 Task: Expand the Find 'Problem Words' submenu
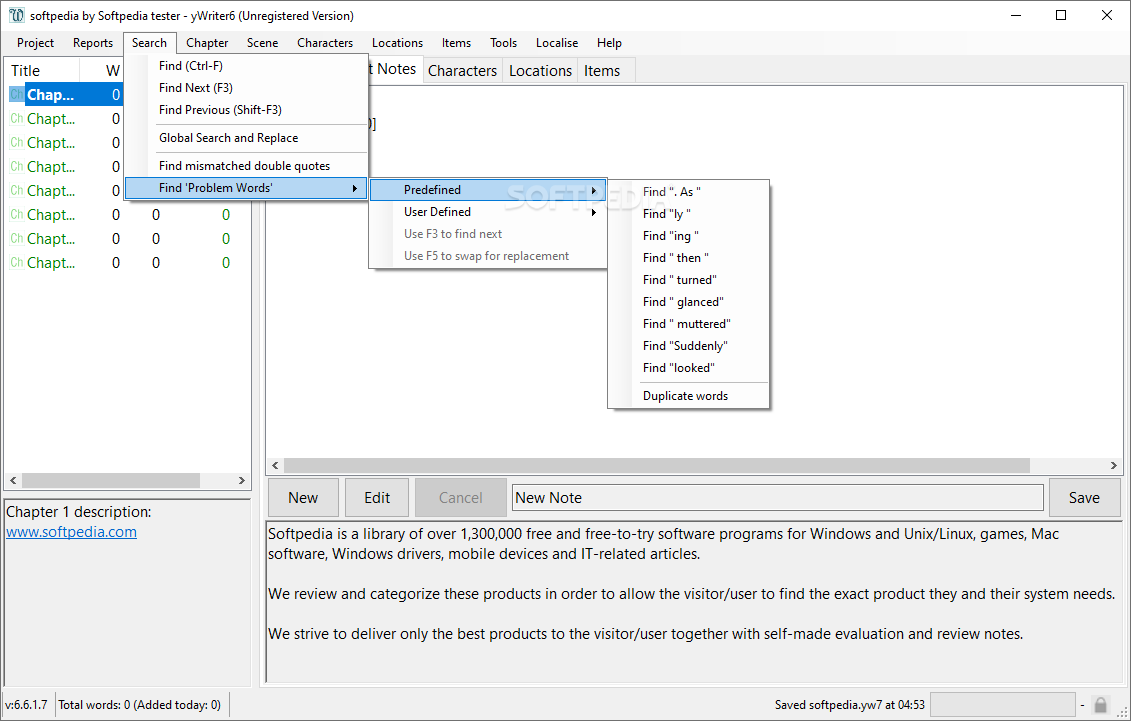pyautogui.click(x=246, y=188)
